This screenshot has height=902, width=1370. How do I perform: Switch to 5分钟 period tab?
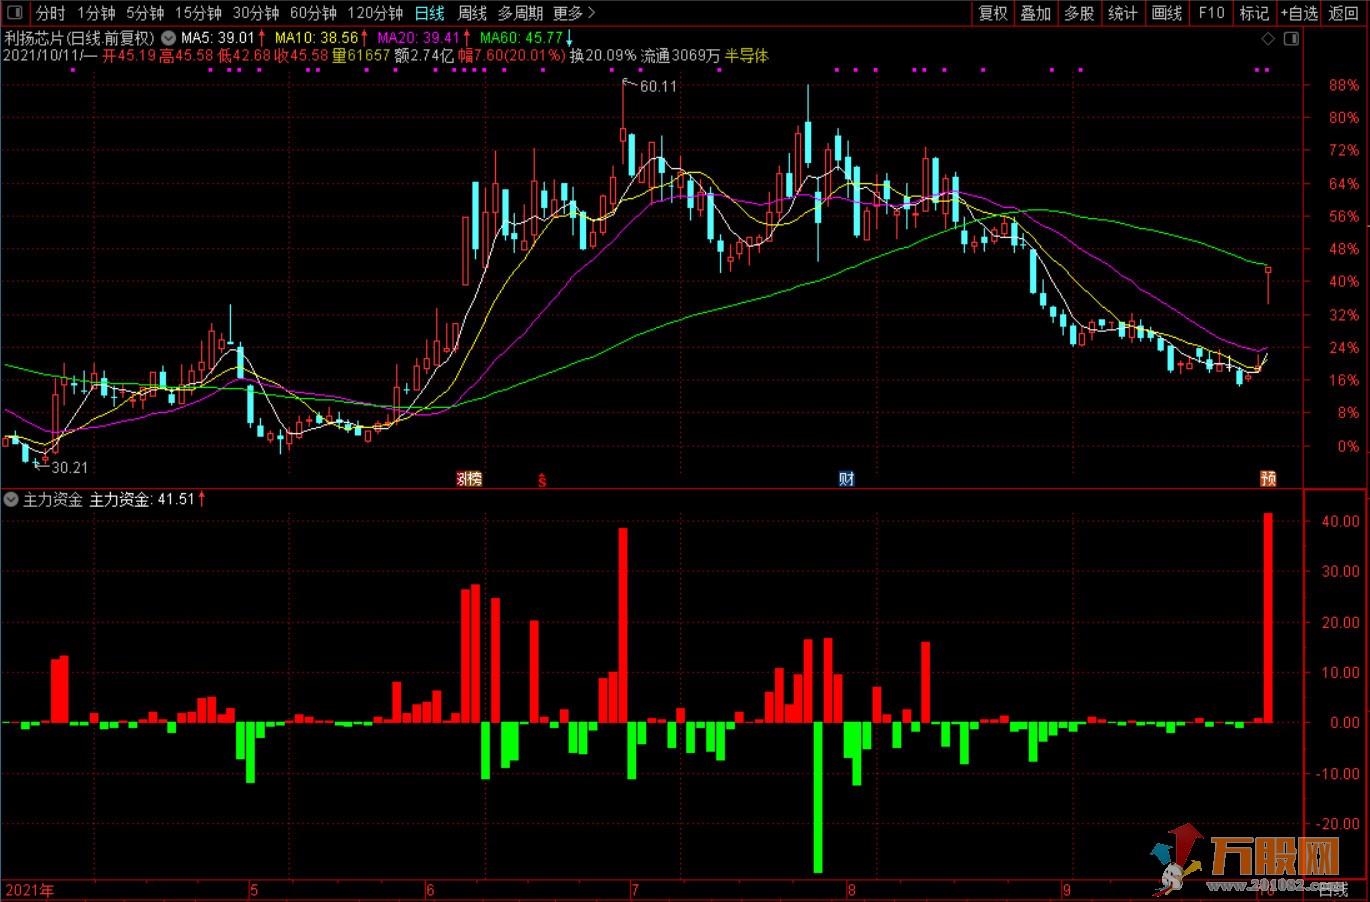coord(145,13)
